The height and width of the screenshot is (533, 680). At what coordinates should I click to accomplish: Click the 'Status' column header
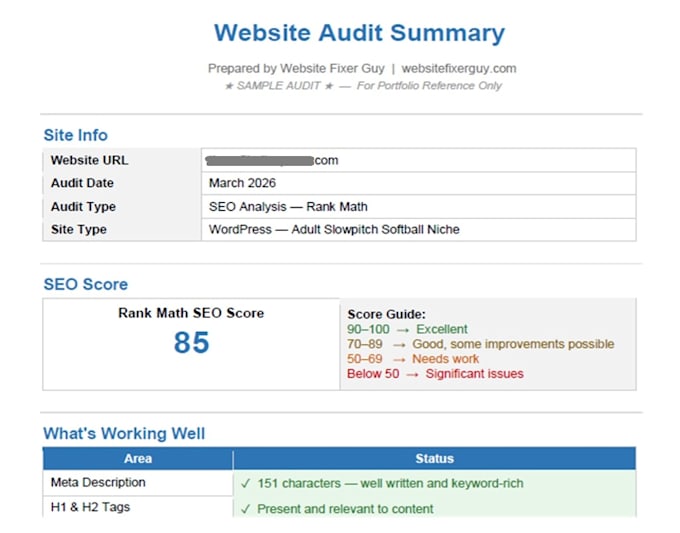(x=435, y=459)
